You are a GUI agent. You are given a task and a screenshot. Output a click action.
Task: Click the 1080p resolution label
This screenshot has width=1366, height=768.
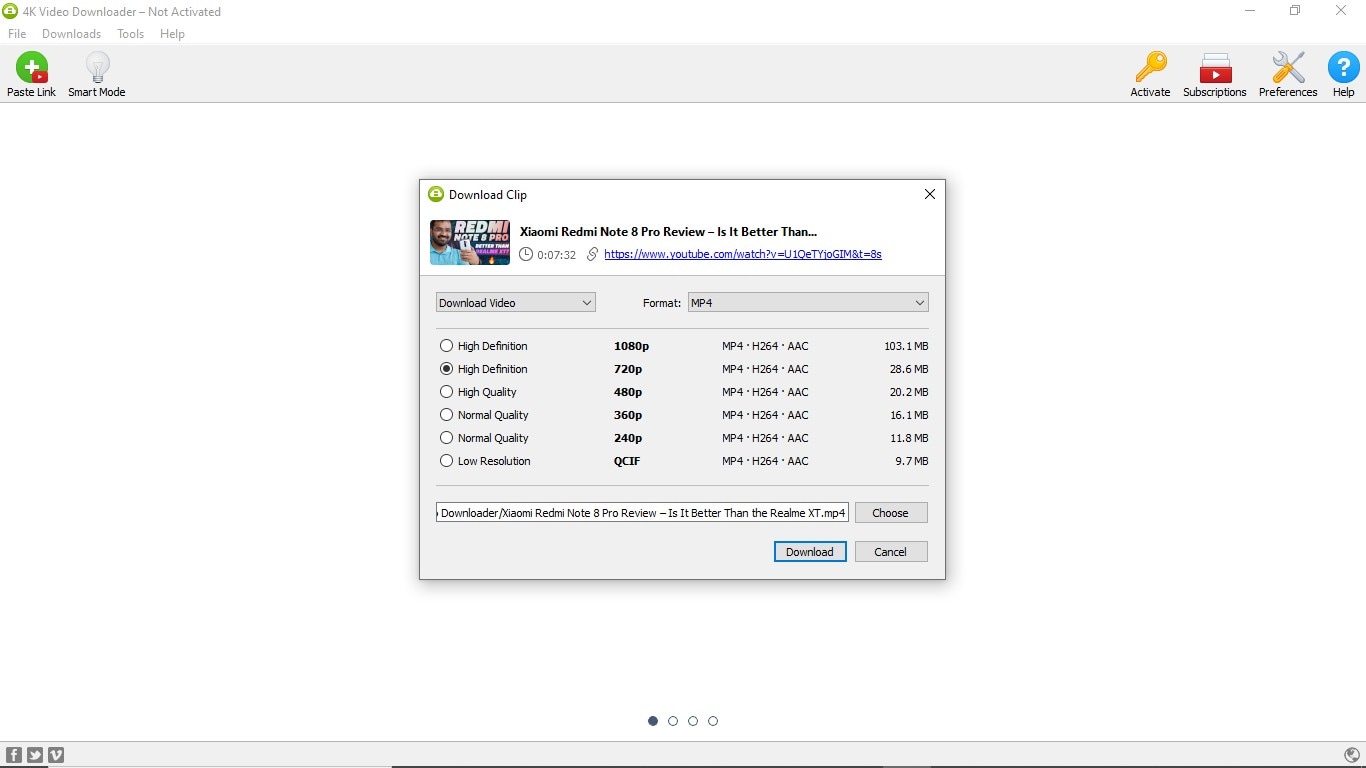(631, 346)
